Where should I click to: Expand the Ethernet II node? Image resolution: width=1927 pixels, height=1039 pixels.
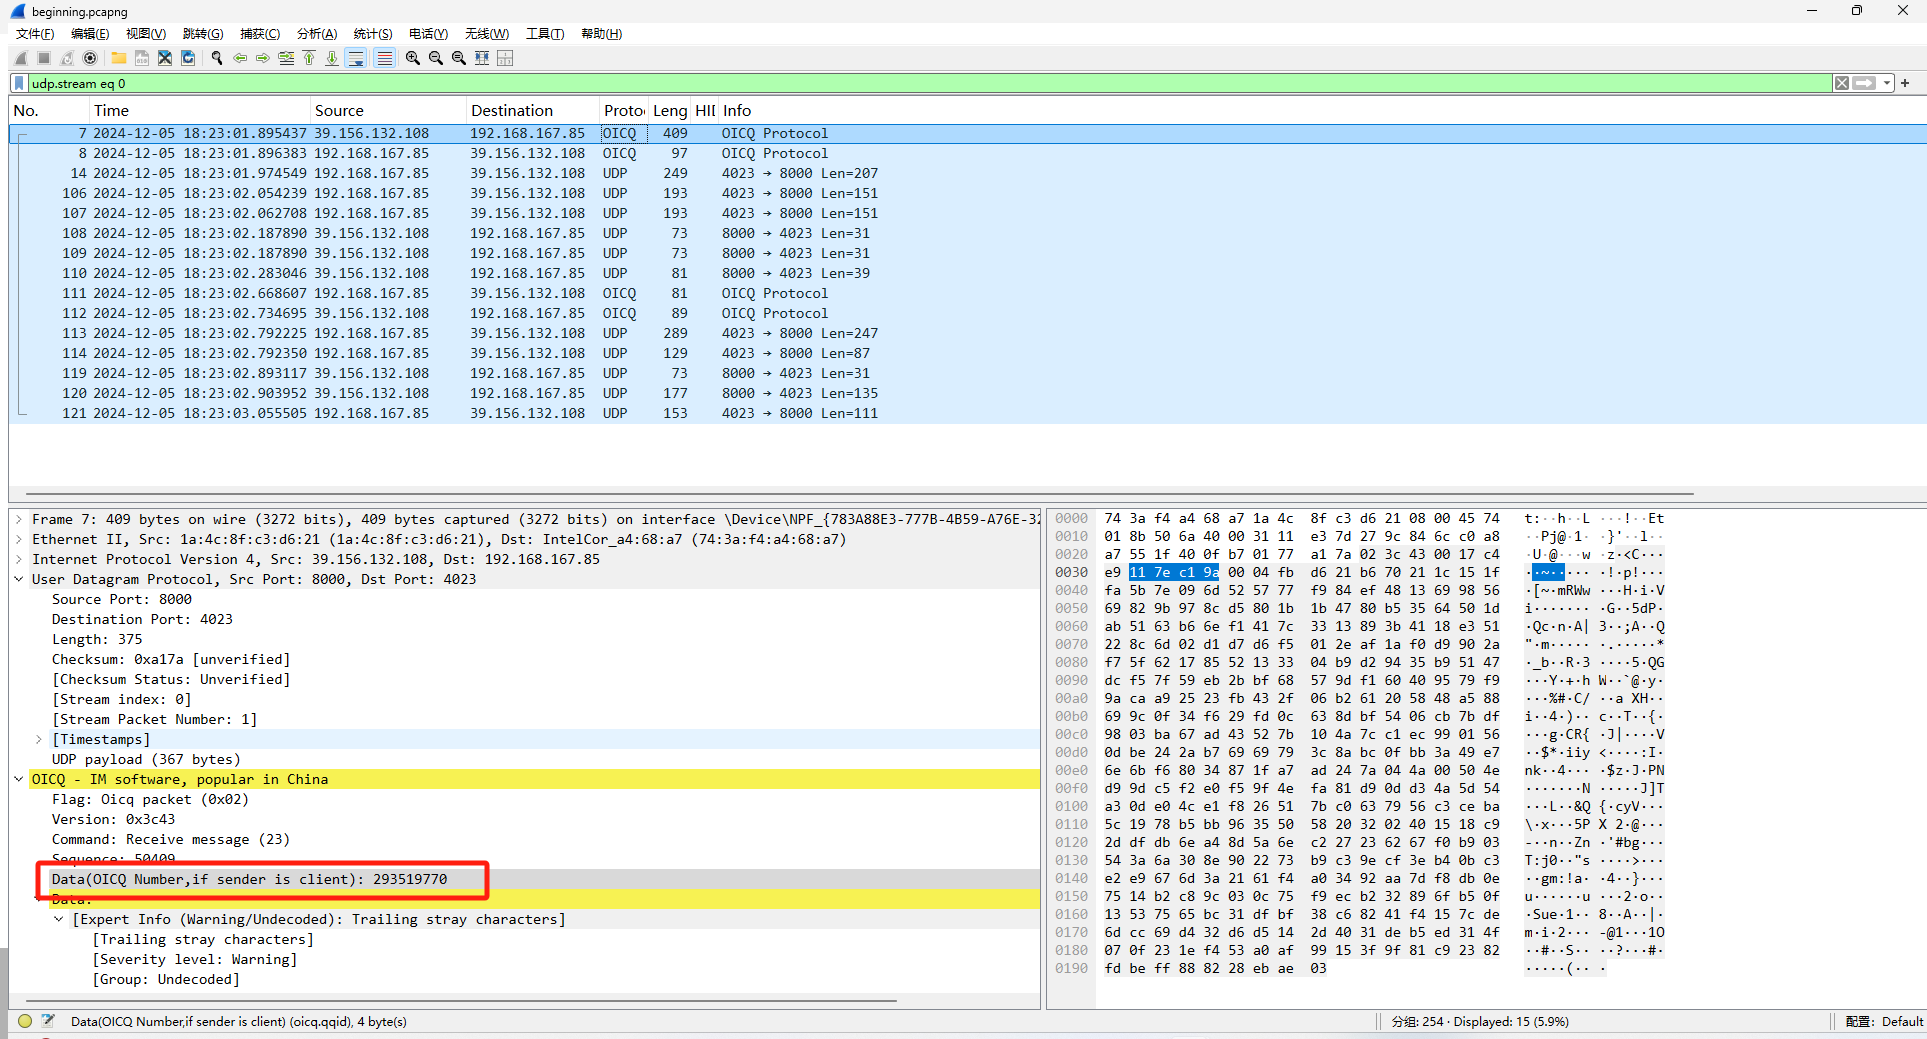19,539
